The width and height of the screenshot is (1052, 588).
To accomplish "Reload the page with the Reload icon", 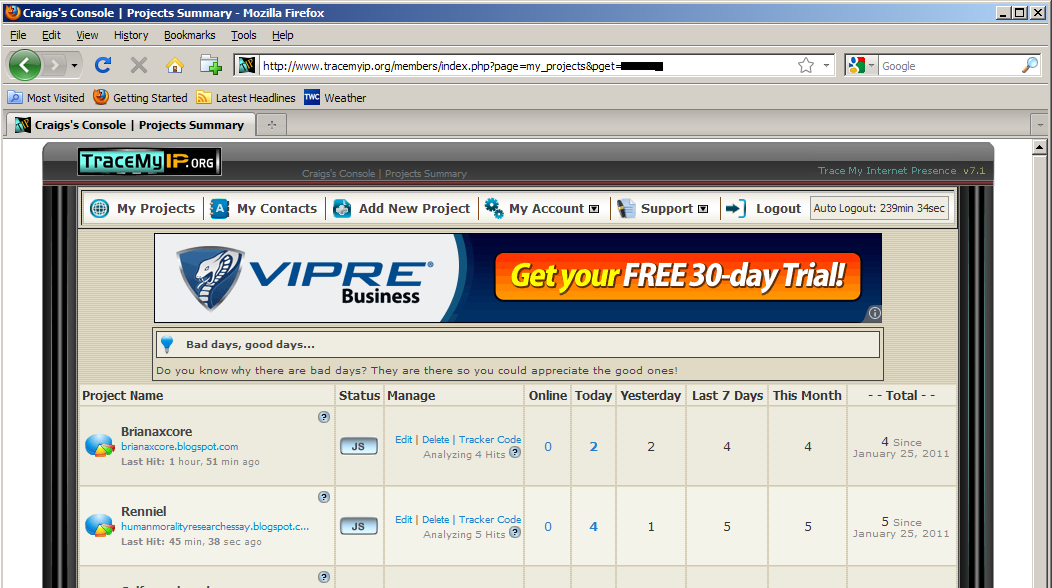I will [103, 65].
